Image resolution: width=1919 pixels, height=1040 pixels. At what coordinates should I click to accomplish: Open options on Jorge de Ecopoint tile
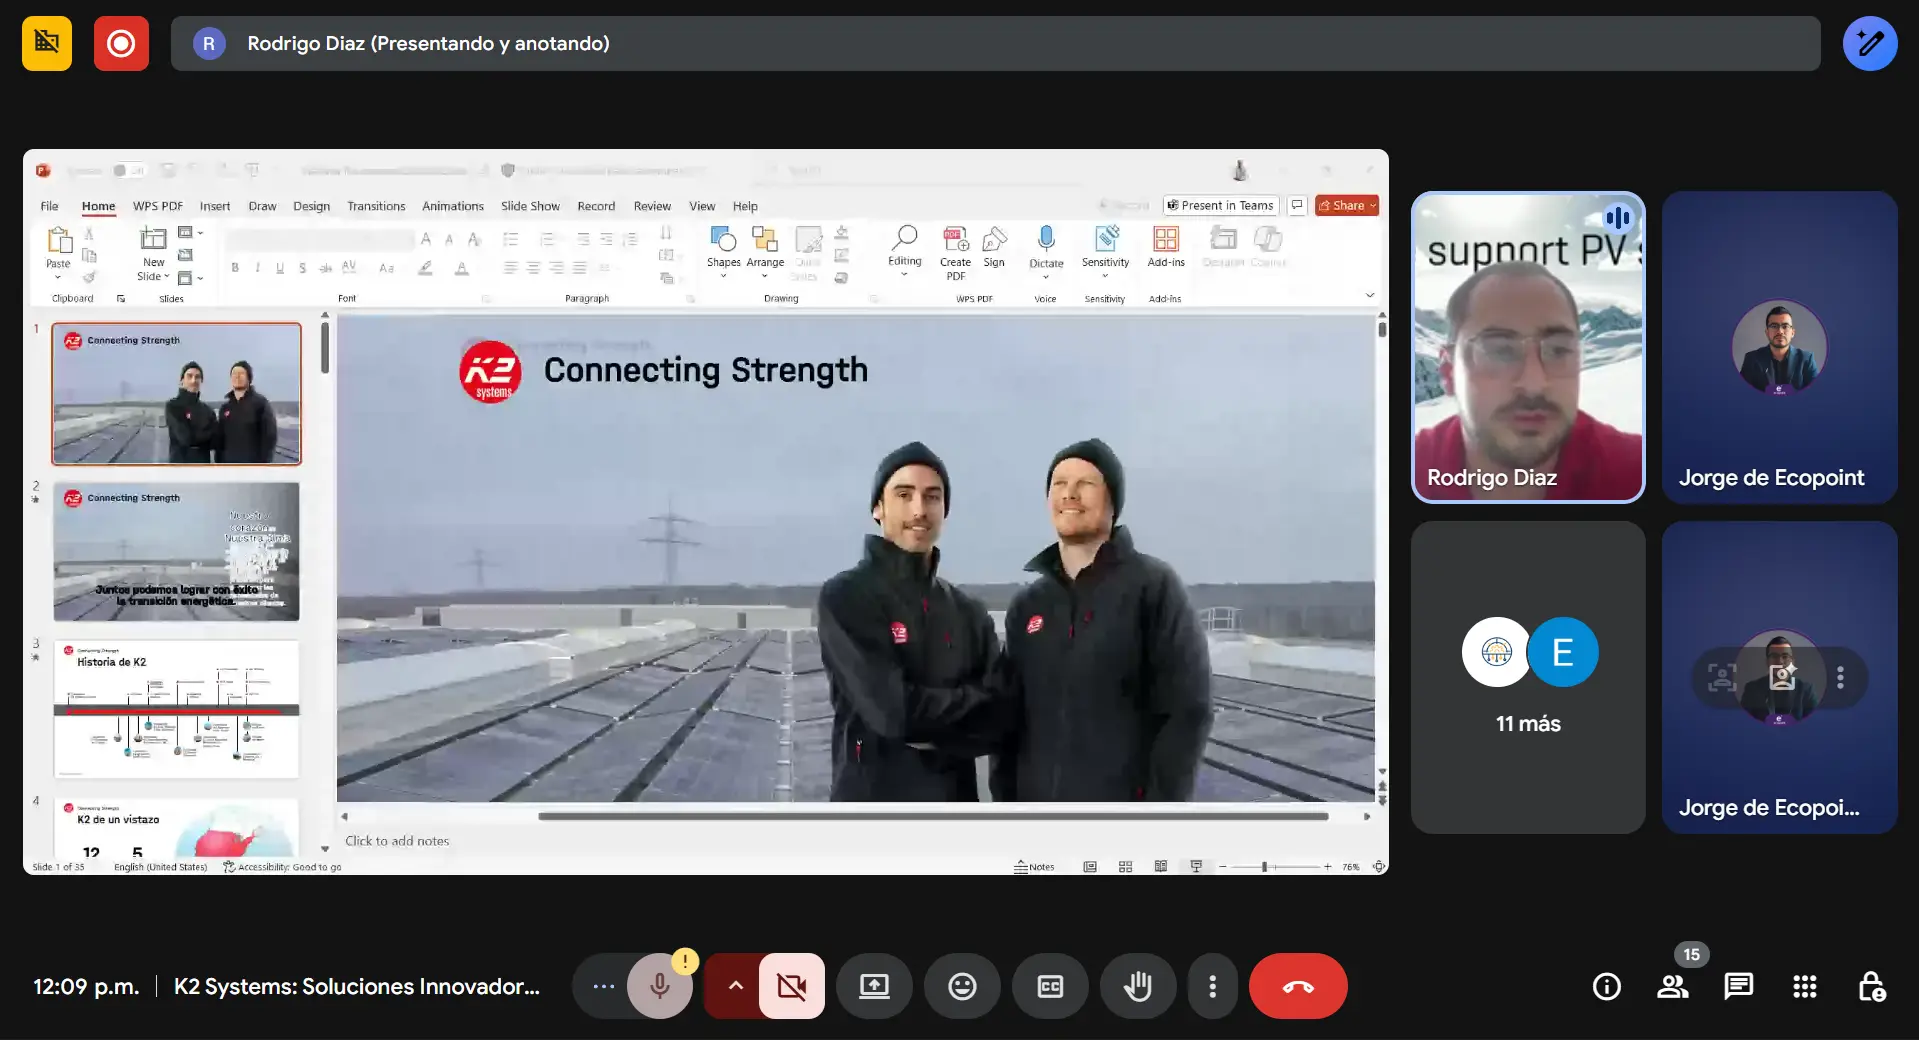[1840, 677]
